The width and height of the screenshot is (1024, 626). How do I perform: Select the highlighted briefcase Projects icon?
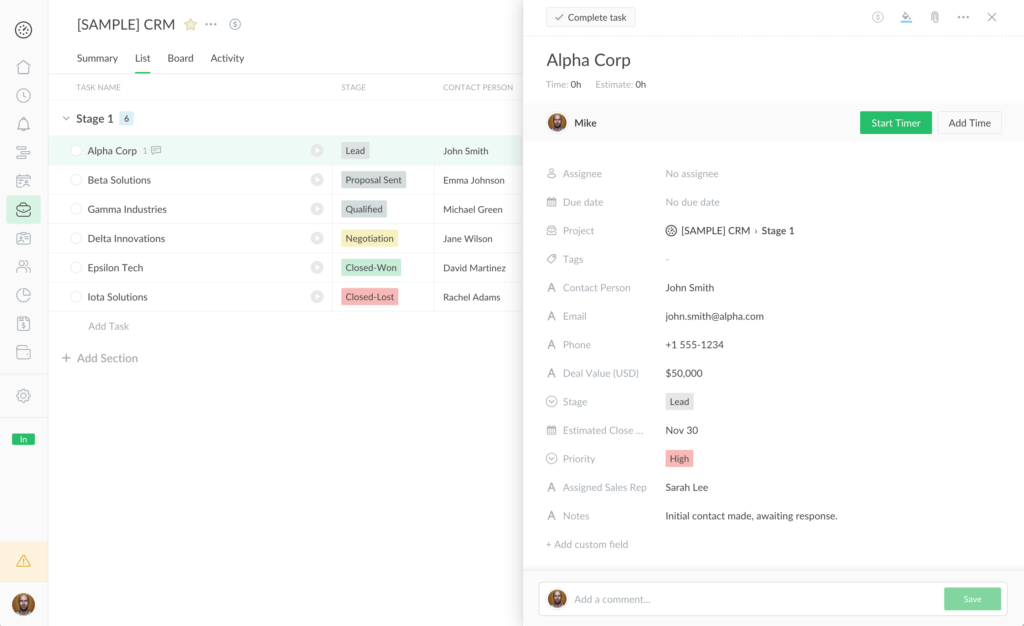pos(24,209)
